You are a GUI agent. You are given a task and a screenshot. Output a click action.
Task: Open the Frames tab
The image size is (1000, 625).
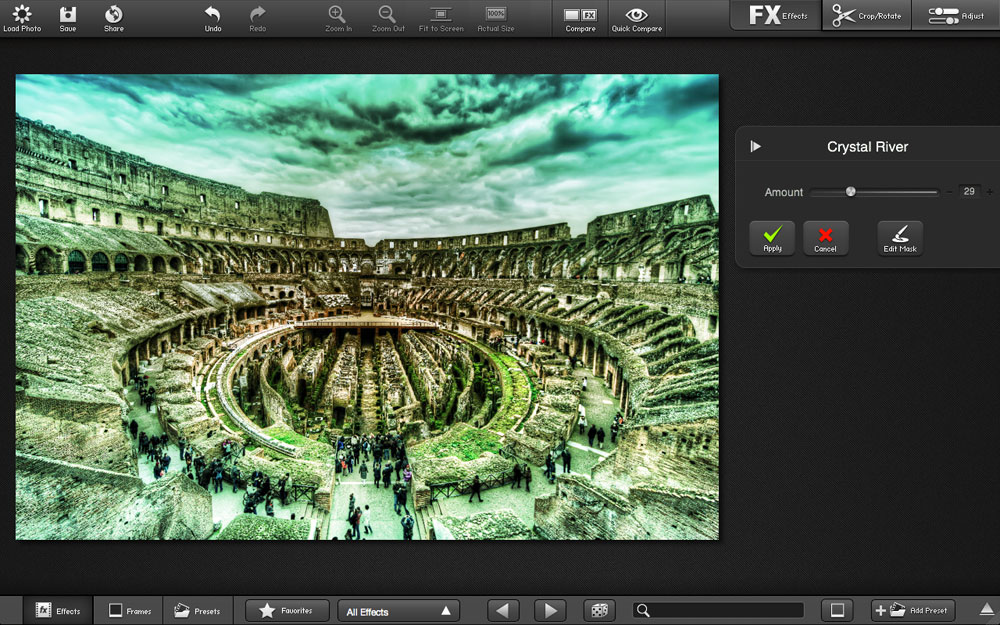pos(129,610)
